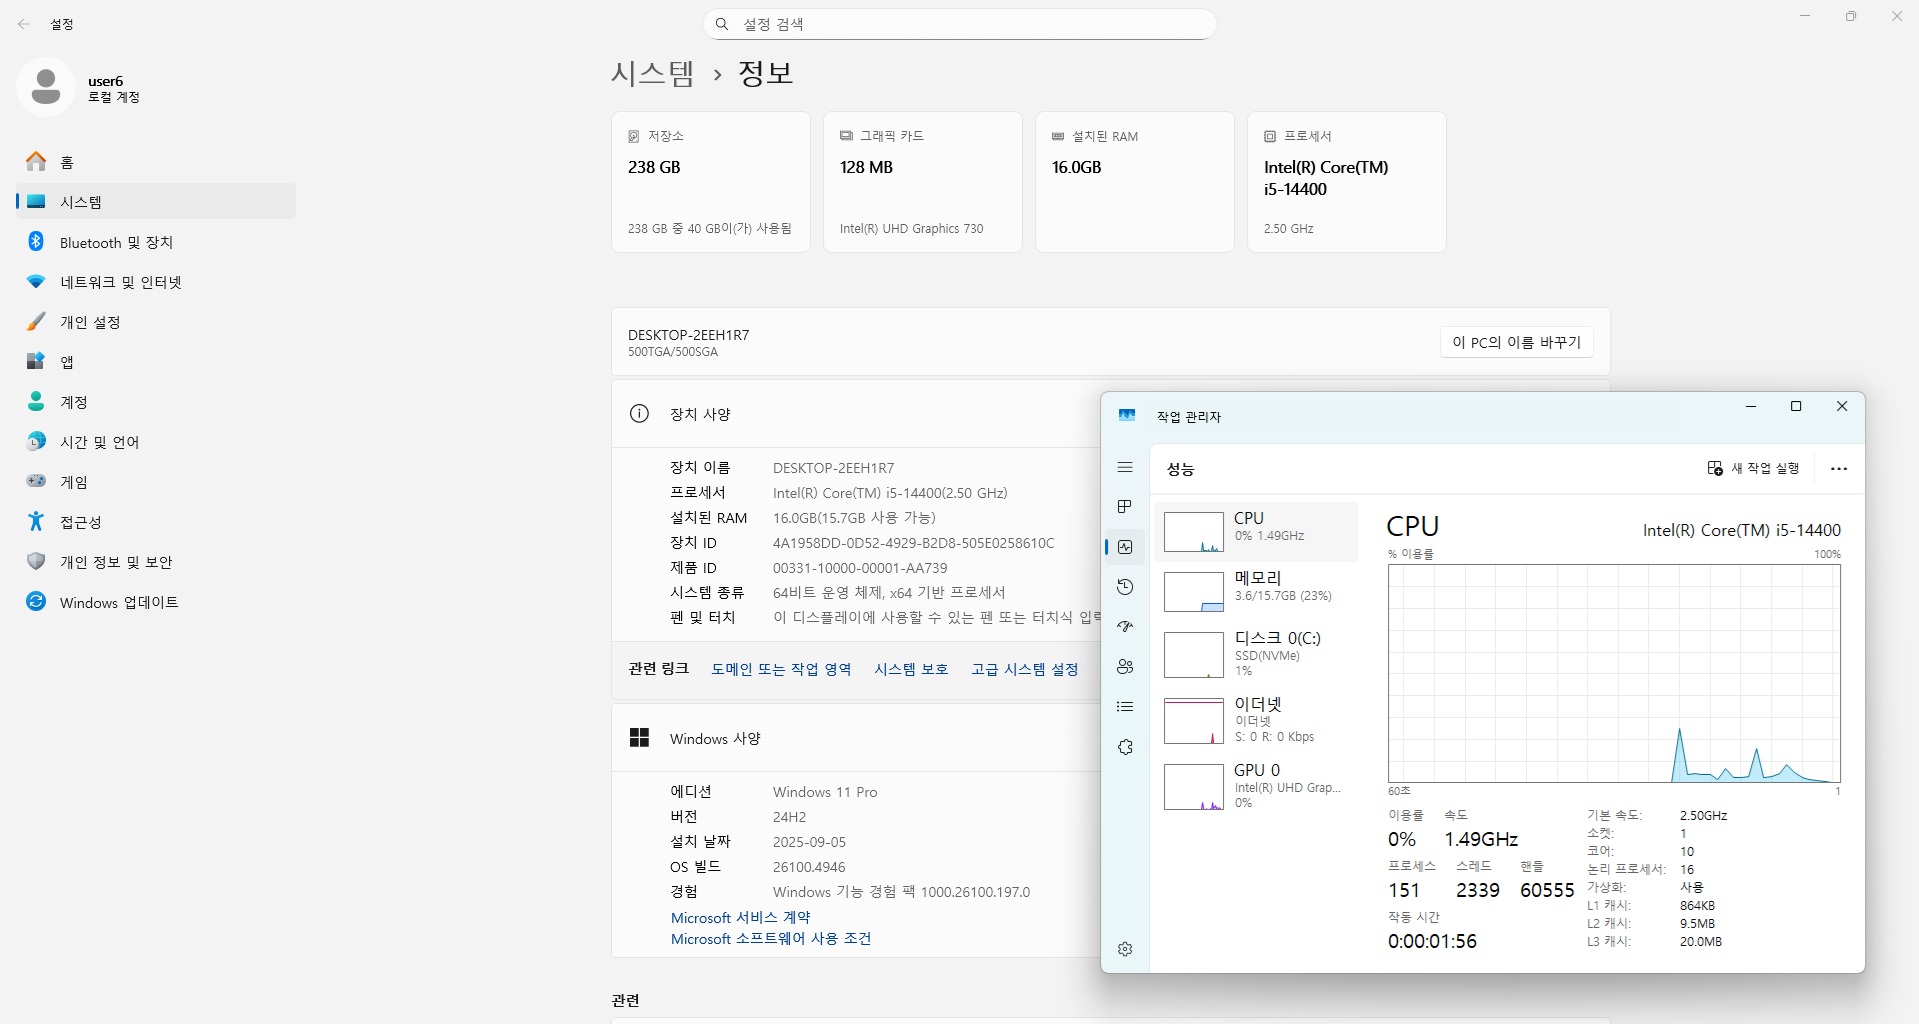Click the search magnifier icon in Settings
This screenshot has width=1919, height=1024.
(x=722, y=24)
